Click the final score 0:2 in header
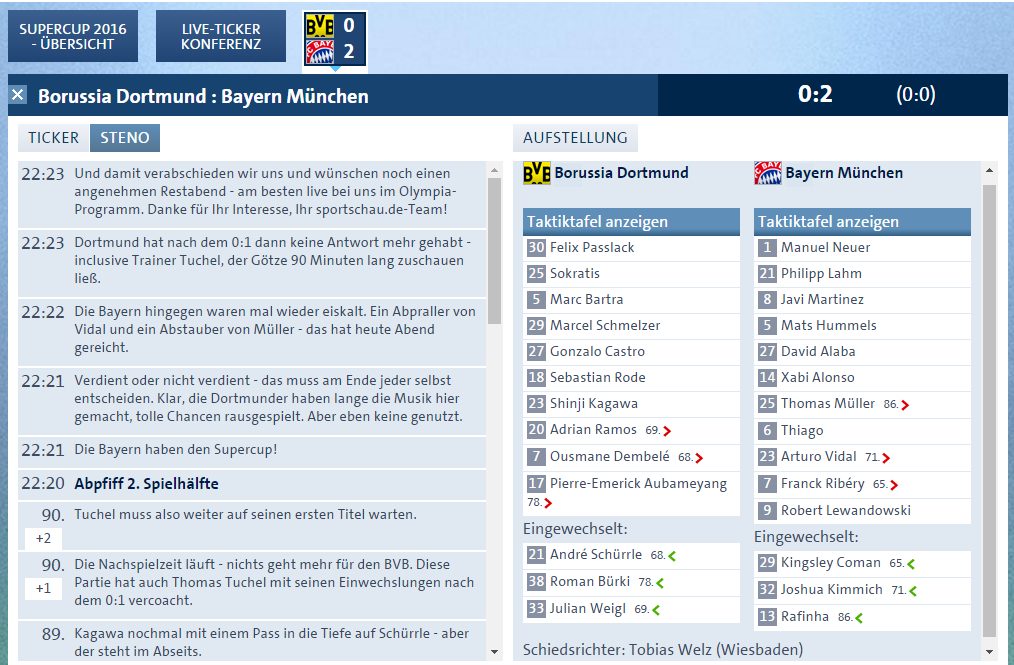Viewport: 1014px width, 665px height. point(815,94)
